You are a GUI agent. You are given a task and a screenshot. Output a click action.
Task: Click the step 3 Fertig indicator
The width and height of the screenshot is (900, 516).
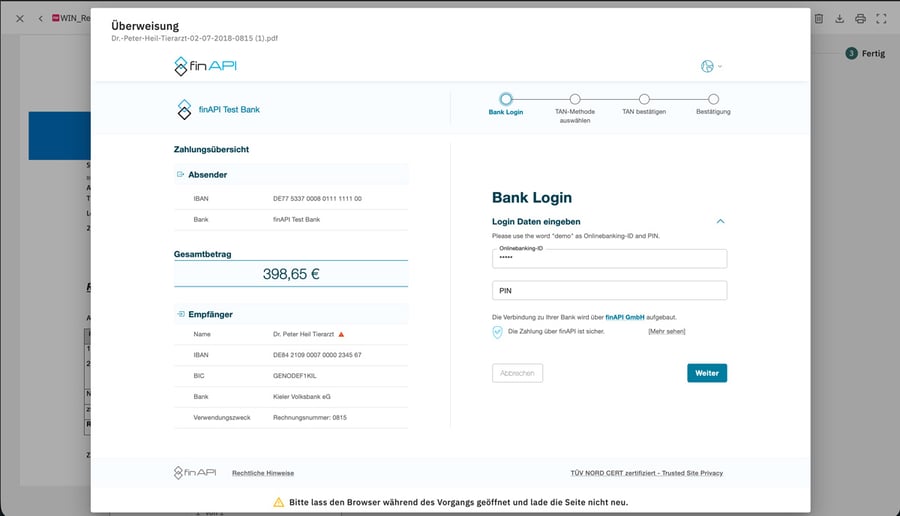click(866, 53)
